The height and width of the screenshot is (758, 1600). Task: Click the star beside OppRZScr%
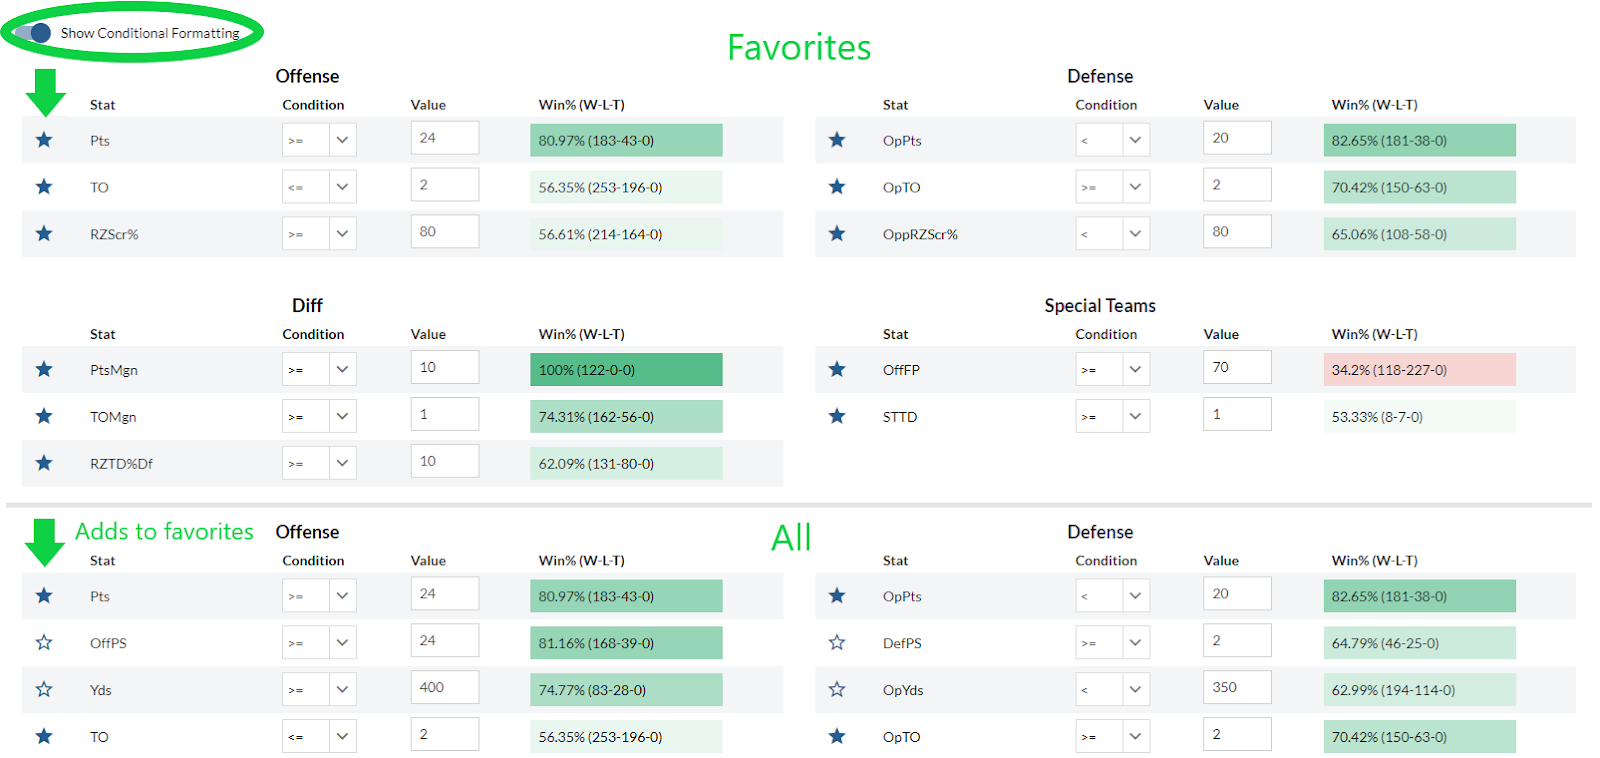tap(837, 233)
